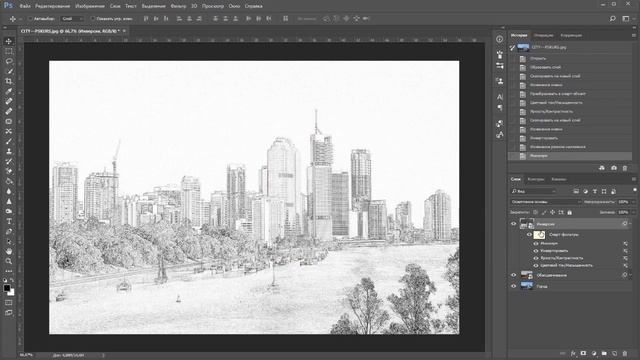Select the Crop tool
The height and width of the screenshot is (360, 640).
pos(9,81)
